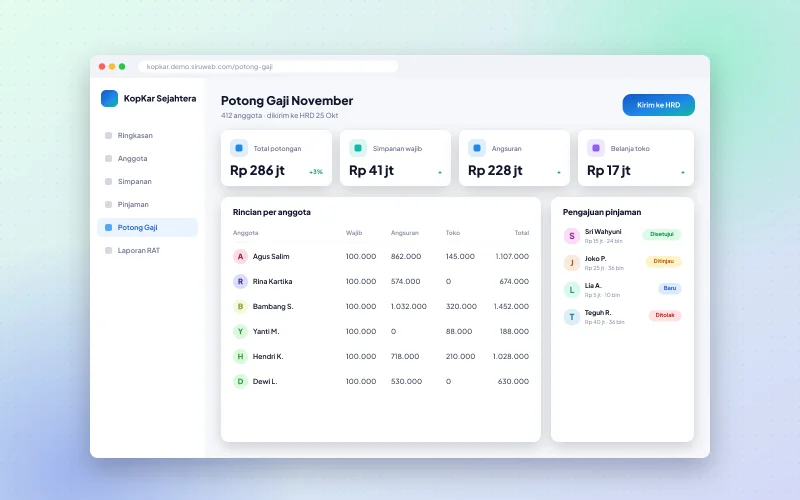Click the Toko column header
This screenshot has height=500, width=800.
453,233
